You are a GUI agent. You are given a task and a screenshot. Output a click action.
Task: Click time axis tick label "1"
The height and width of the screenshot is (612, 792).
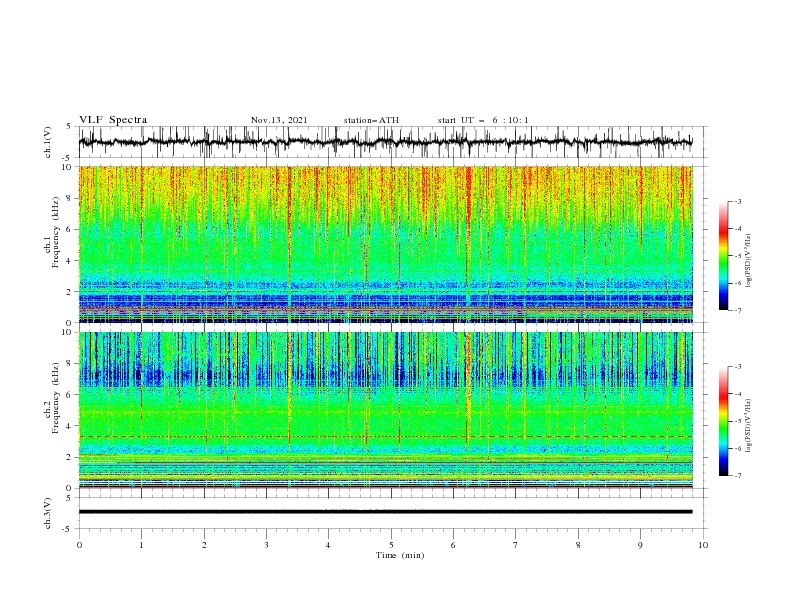click(x=141, y=545)
